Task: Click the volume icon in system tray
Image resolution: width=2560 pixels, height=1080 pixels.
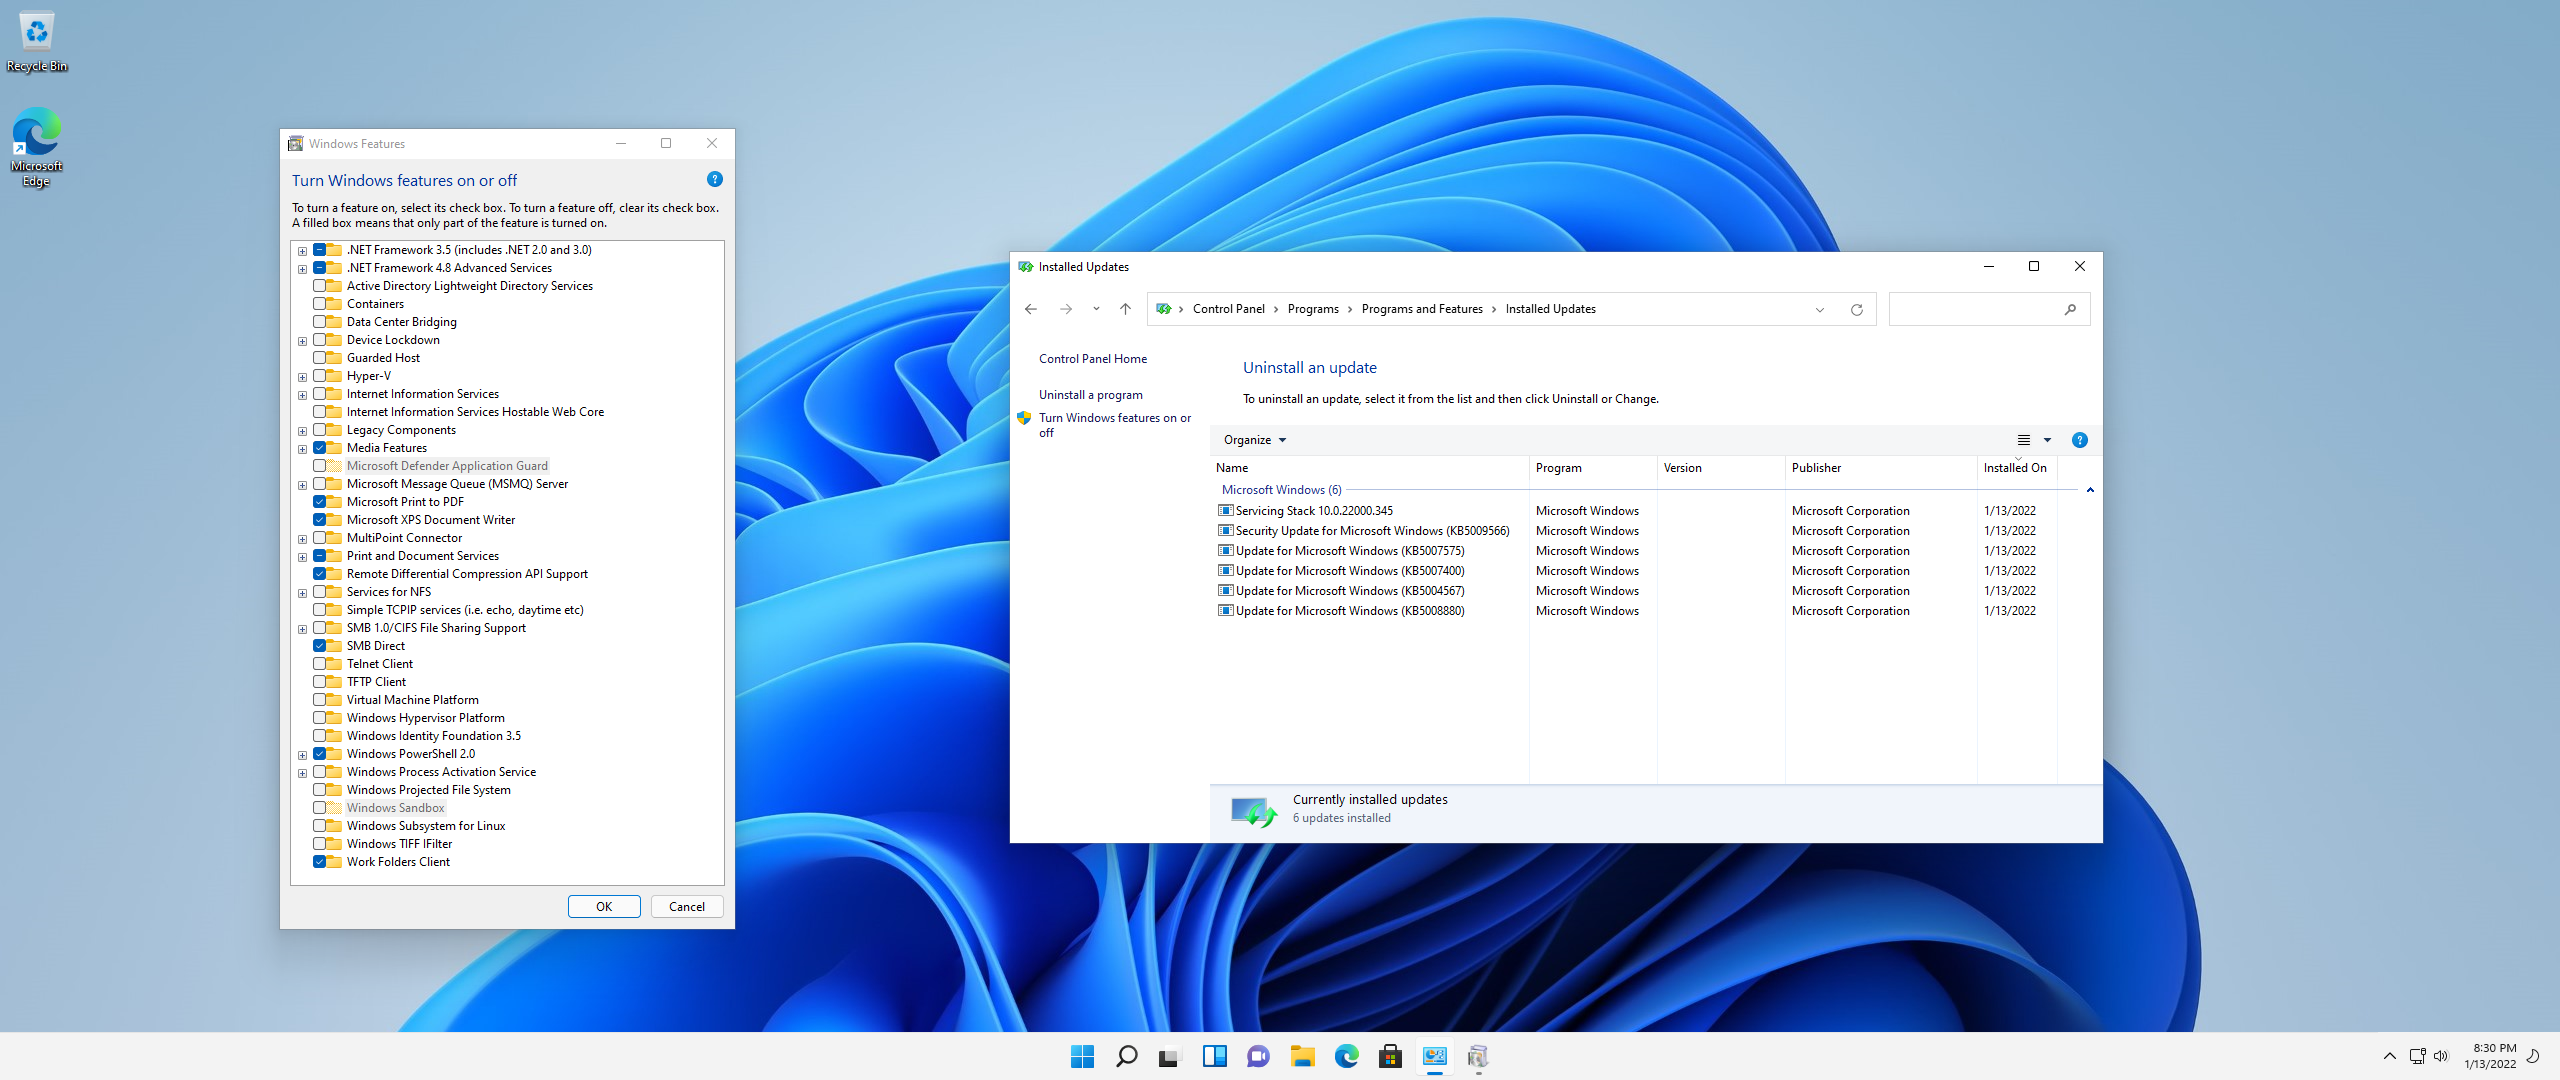Action: (2441, 1056)
